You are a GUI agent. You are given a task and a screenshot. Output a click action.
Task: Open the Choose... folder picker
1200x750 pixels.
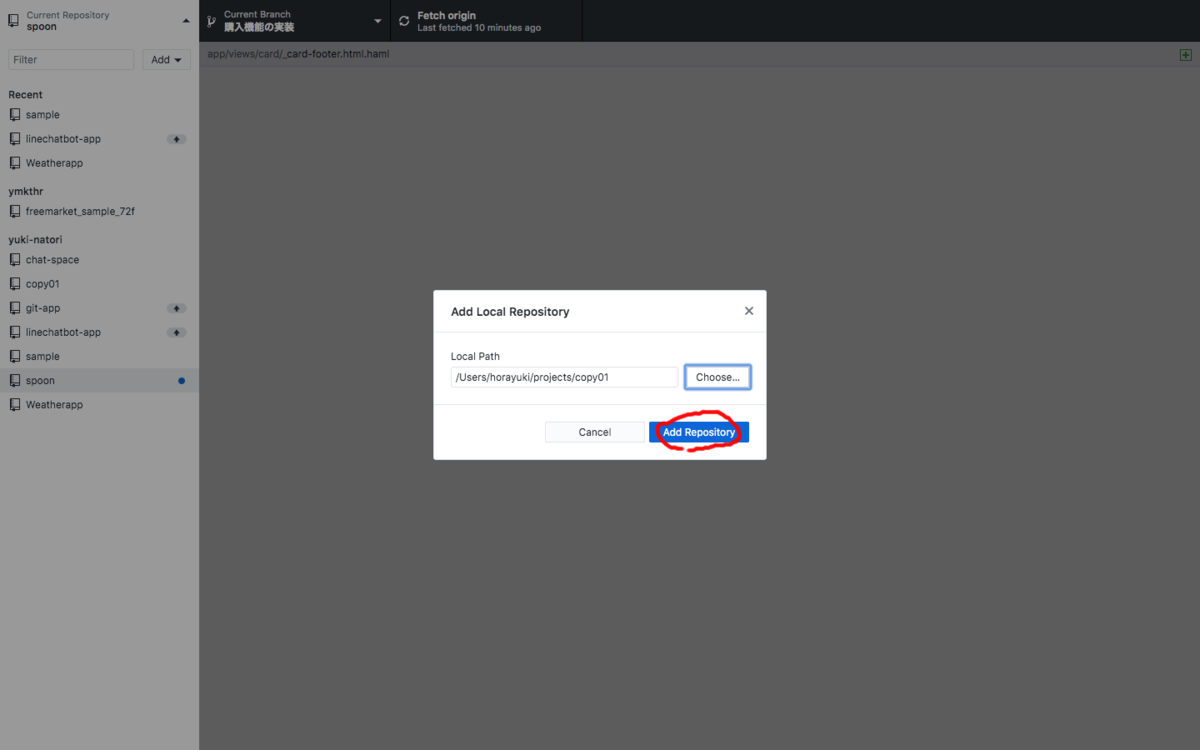[718, 377]
